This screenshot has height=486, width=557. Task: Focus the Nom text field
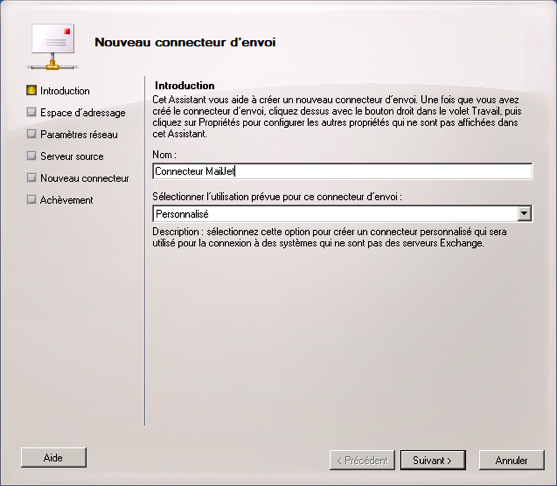pyautogui.click(x=342, y=171)
